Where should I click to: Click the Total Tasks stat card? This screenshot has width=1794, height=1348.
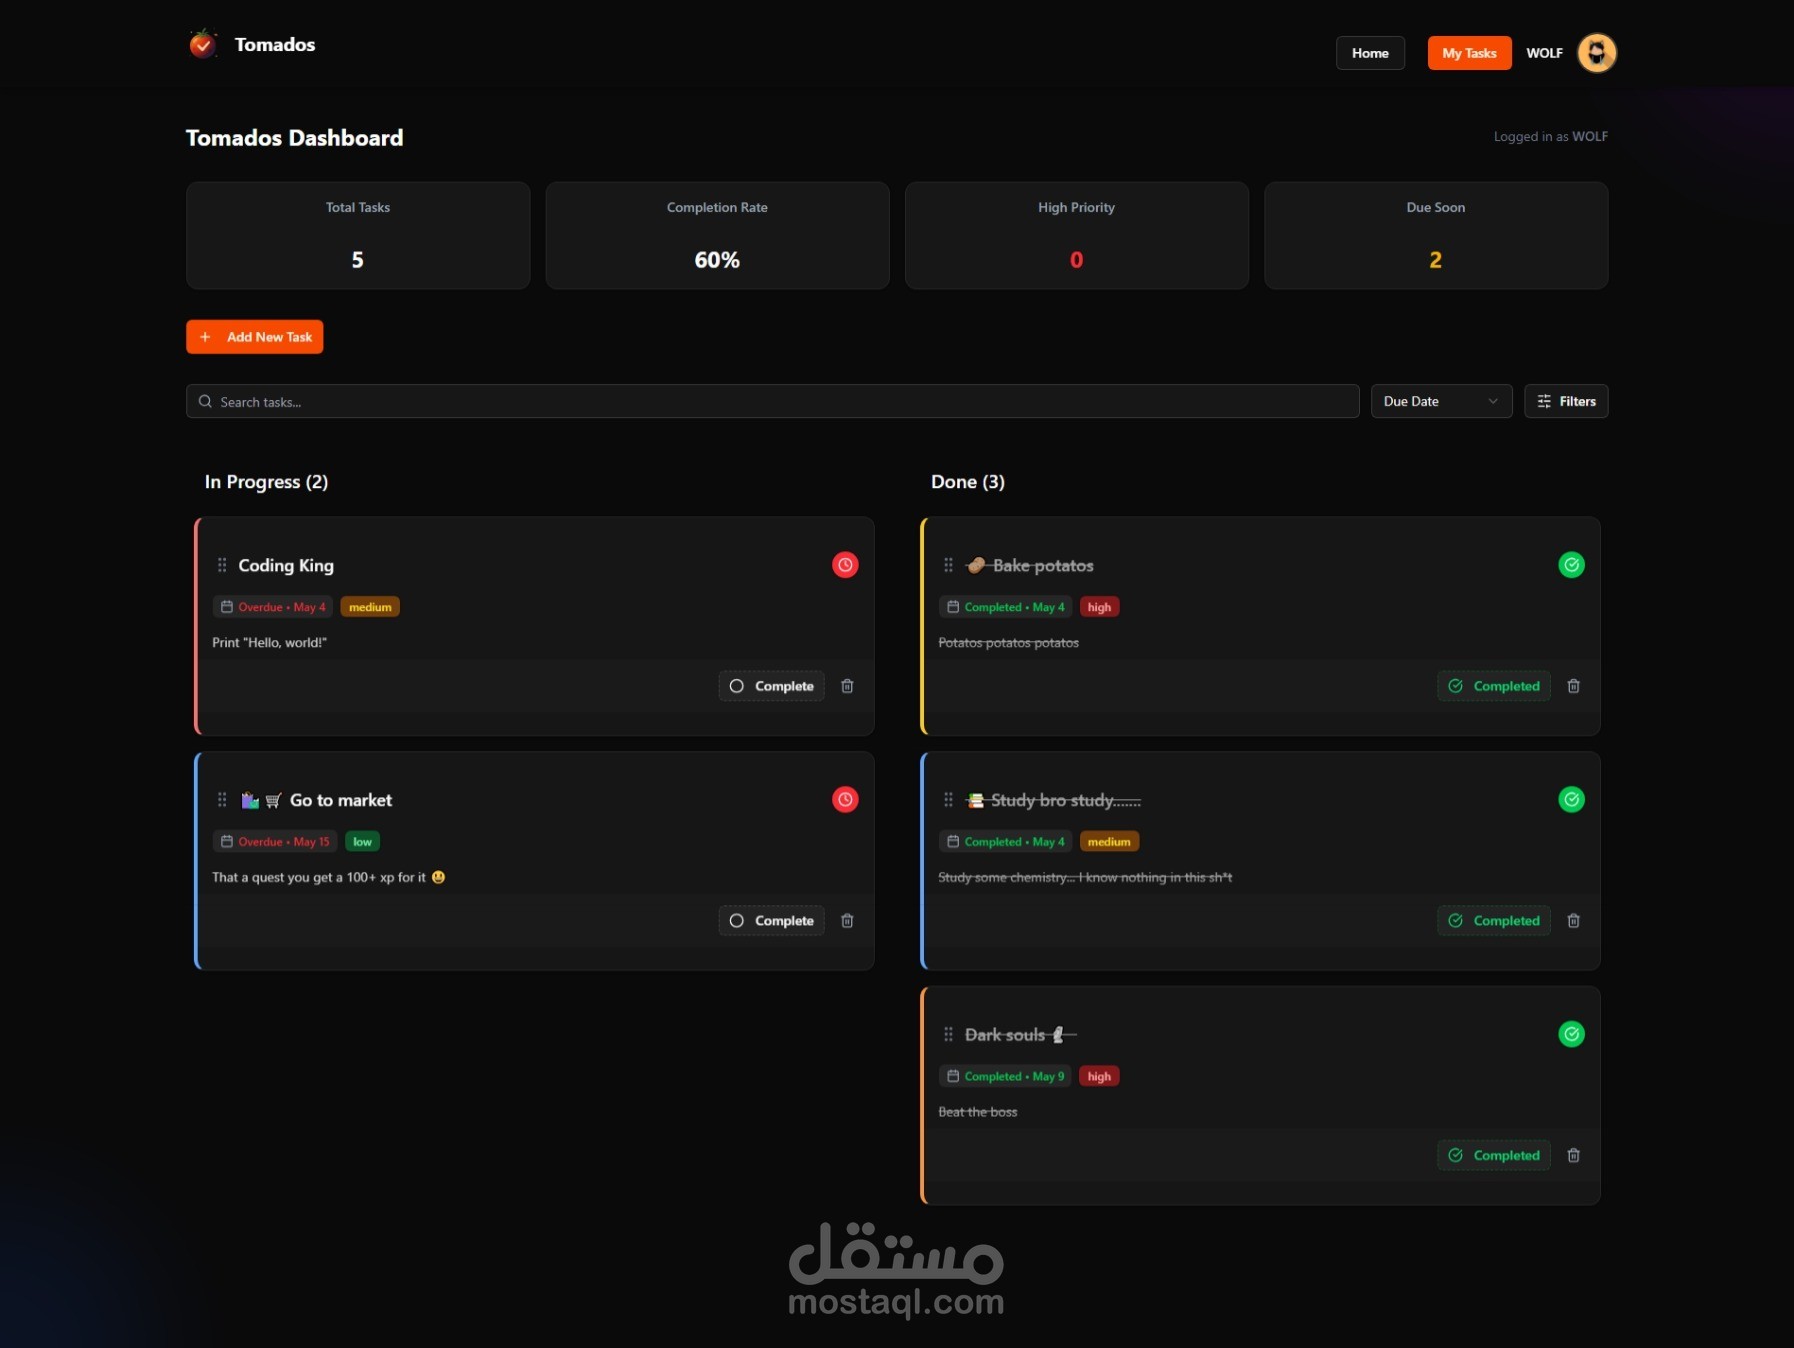click(x=358, y=235)
